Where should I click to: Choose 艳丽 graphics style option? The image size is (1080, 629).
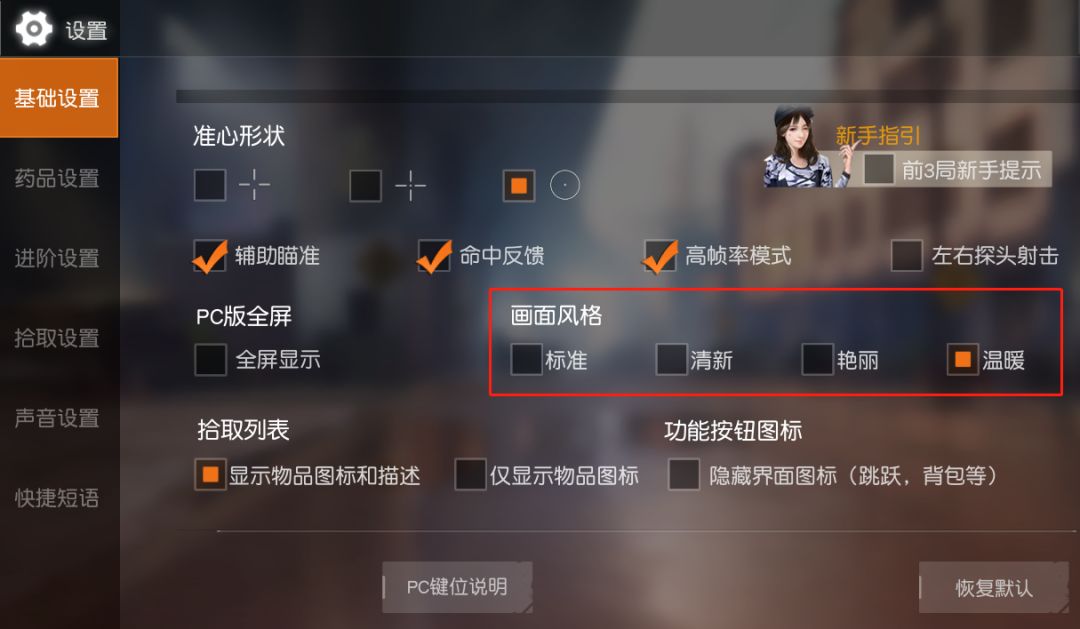[818, 360]
